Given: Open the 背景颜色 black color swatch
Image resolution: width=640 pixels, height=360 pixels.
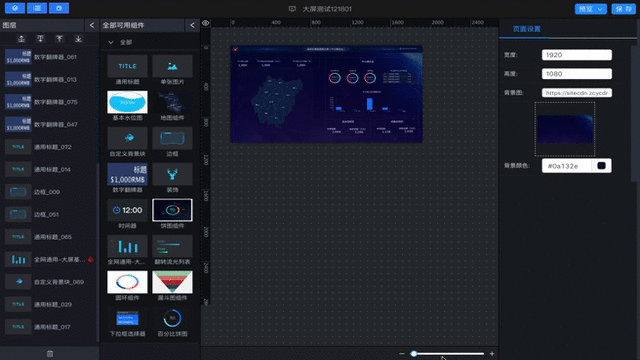Looking at the screenshot, I should point(601,166).
